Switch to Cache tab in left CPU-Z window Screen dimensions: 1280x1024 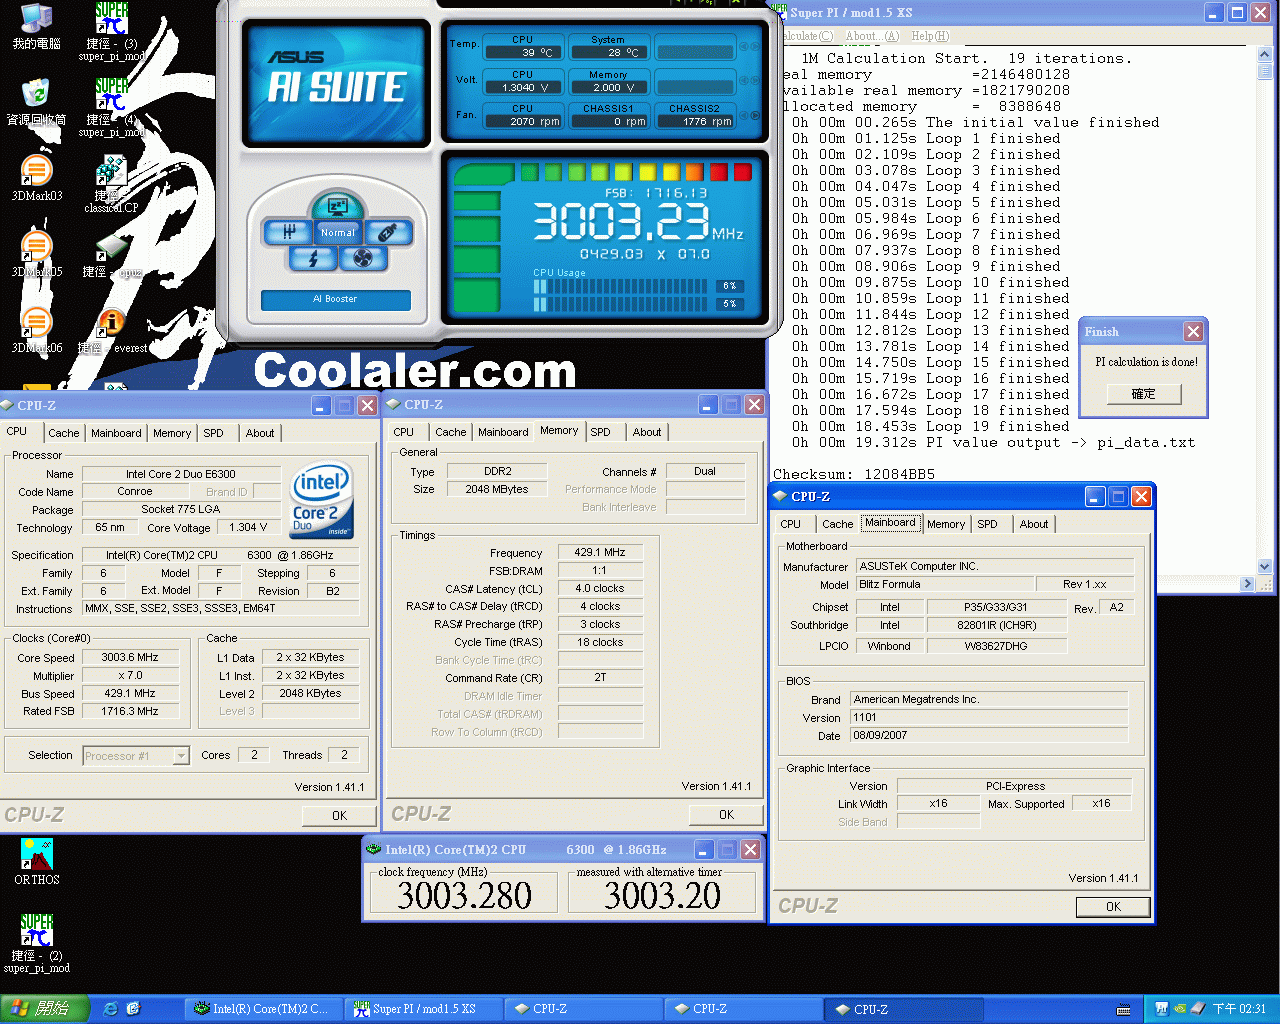(x=63, y=433)
